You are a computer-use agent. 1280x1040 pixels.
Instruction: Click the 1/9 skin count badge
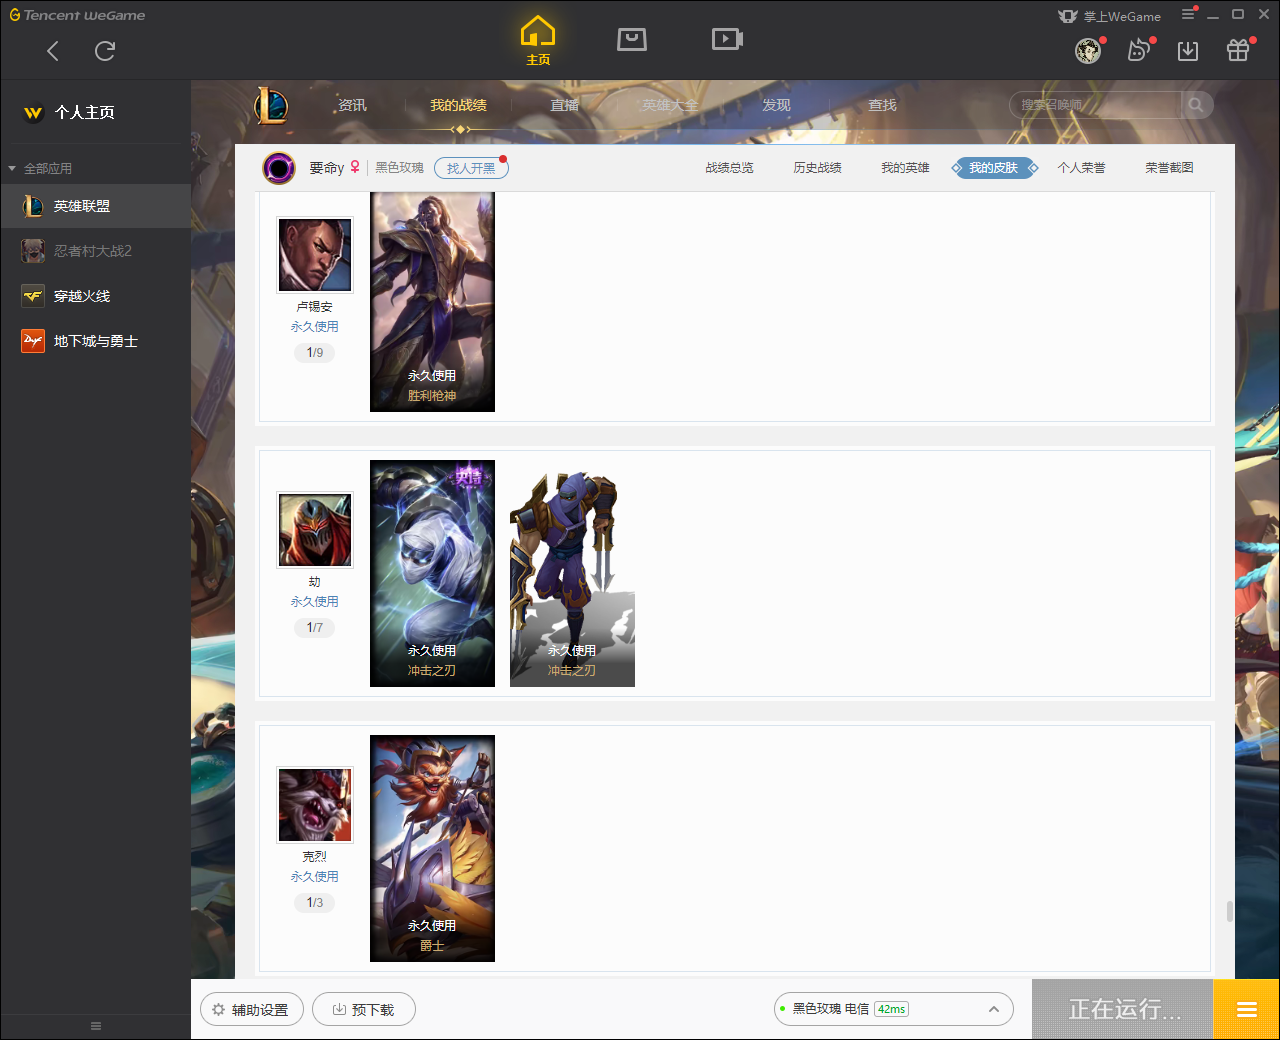[315, 353]
